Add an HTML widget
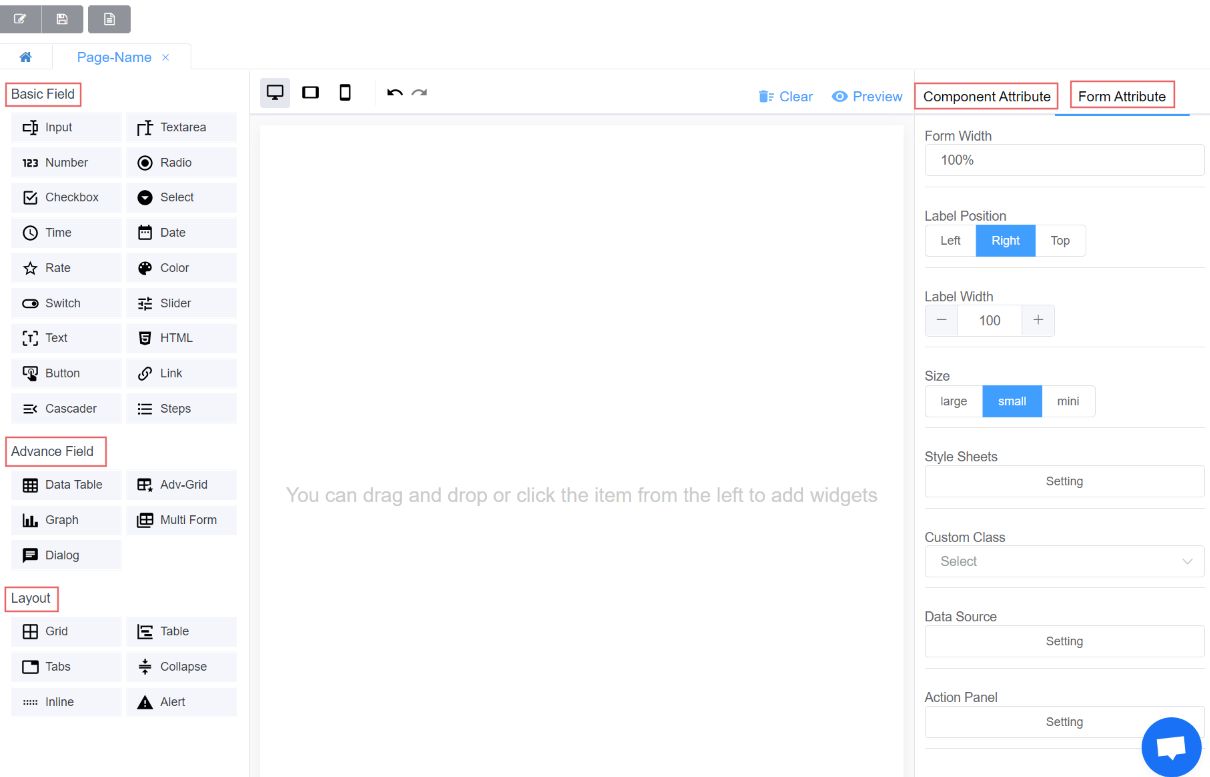The height and width of the screenshot is (777, 1210). pyautogui.click(x=181, y=338)
